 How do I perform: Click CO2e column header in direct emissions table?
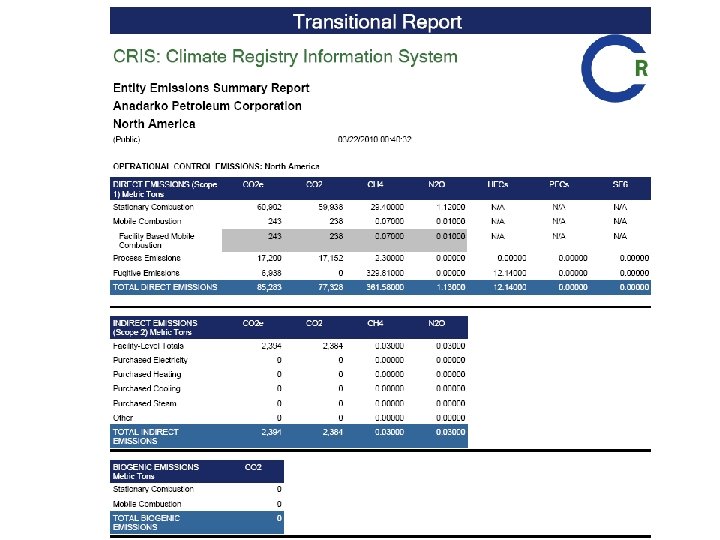(x=253, y=184)
